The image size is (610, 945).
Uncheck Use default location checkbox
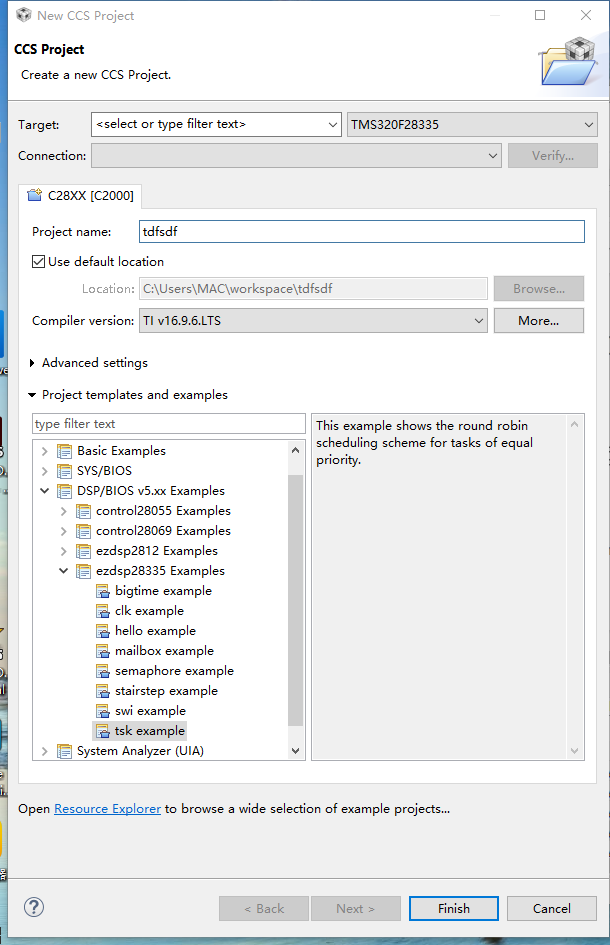(39, 262)
